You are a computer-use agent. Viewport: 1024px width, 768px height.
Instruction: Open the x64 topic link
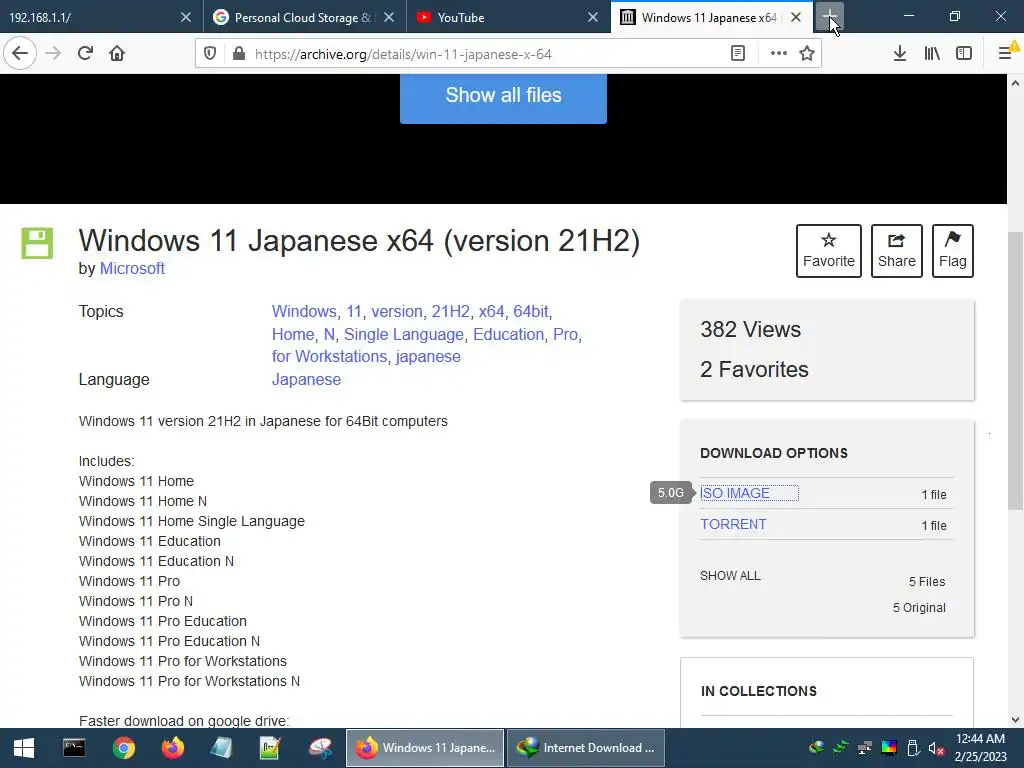pos(491,312)
